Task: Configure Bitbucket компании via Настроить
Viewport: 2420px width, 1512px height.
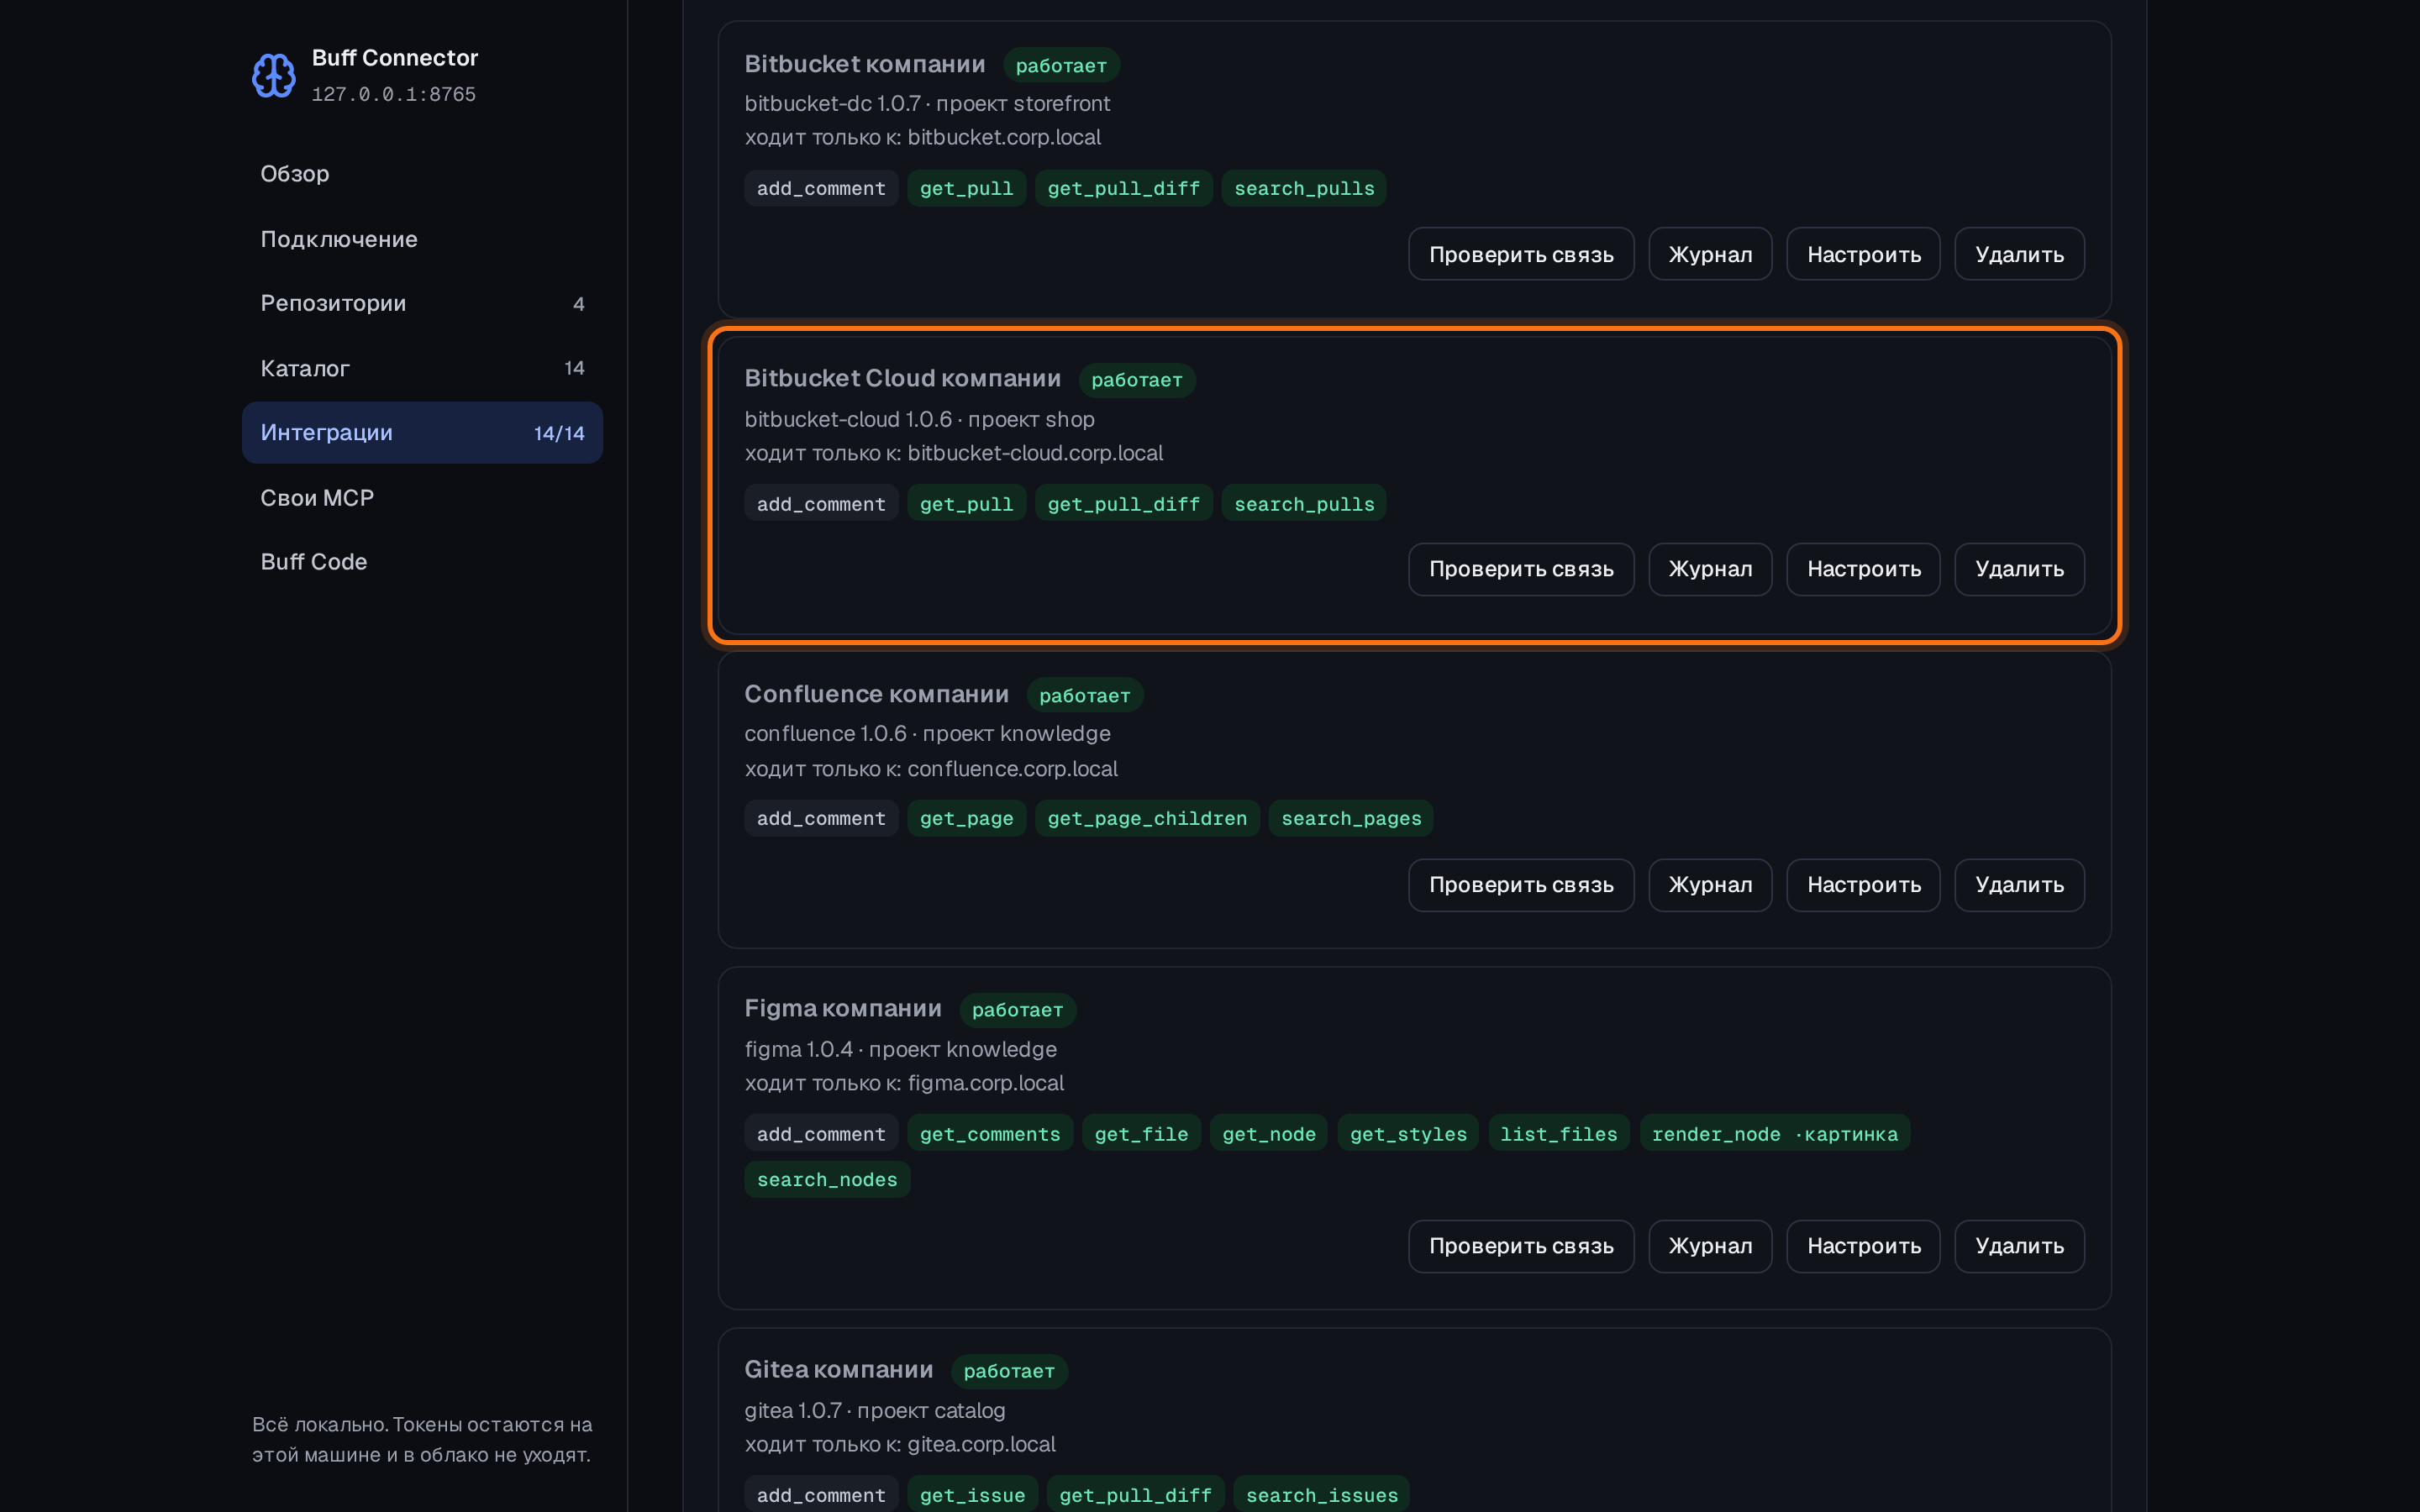Action: coord(1863,254)
